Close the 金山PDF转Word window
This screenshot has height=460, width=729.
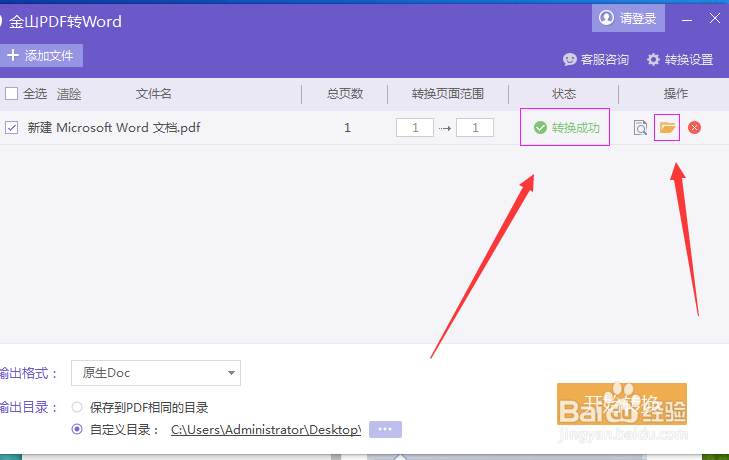(x=715, y=19)
